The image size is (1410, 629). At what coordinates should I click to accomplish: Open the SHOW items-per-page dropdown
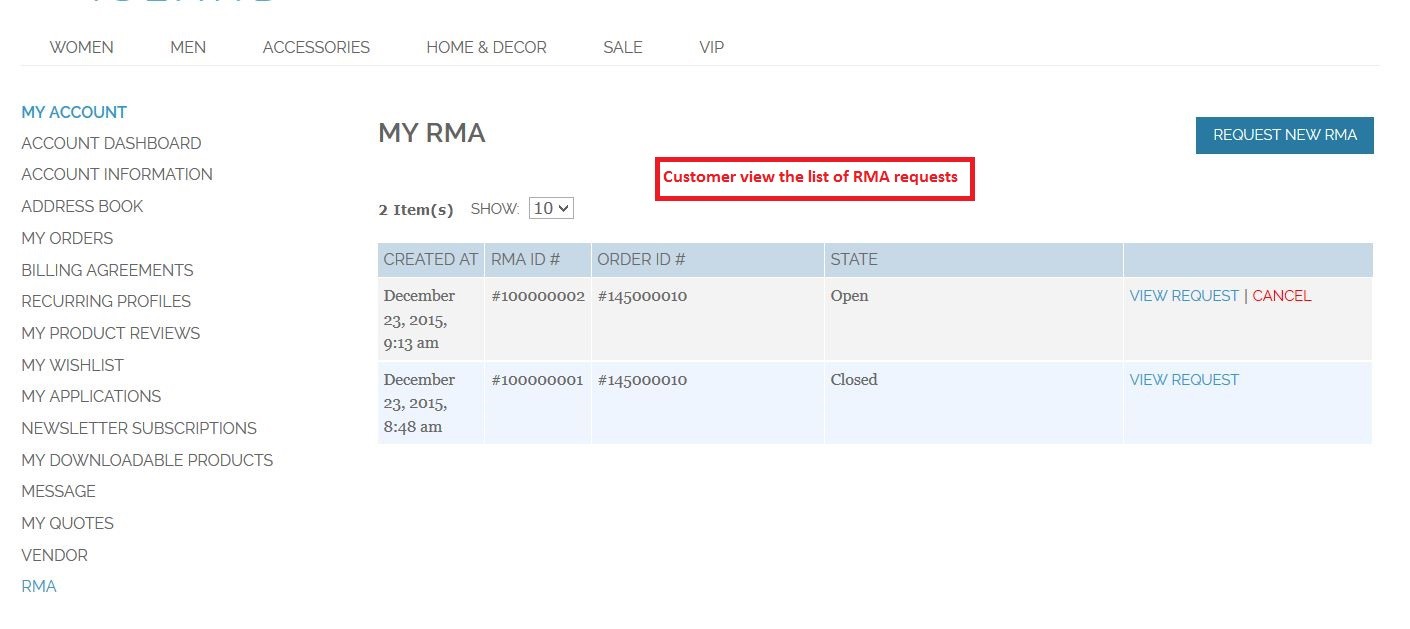click(x=551, y=208)
